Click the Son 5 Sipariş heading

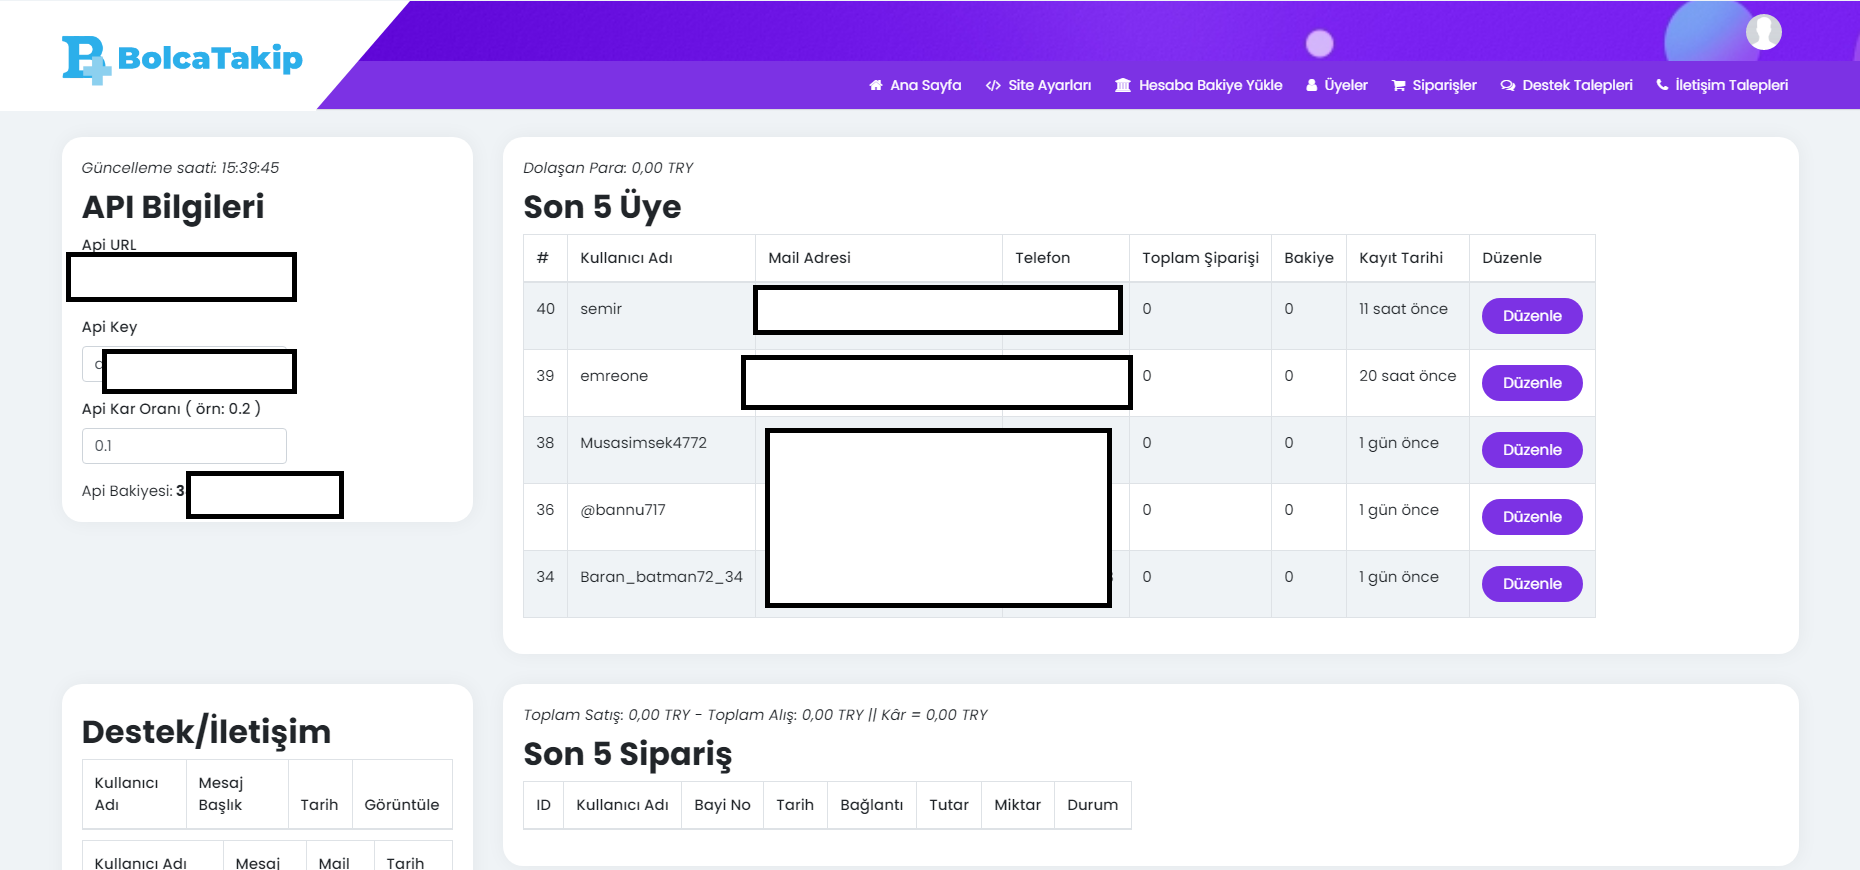click(x=627, y=754)
